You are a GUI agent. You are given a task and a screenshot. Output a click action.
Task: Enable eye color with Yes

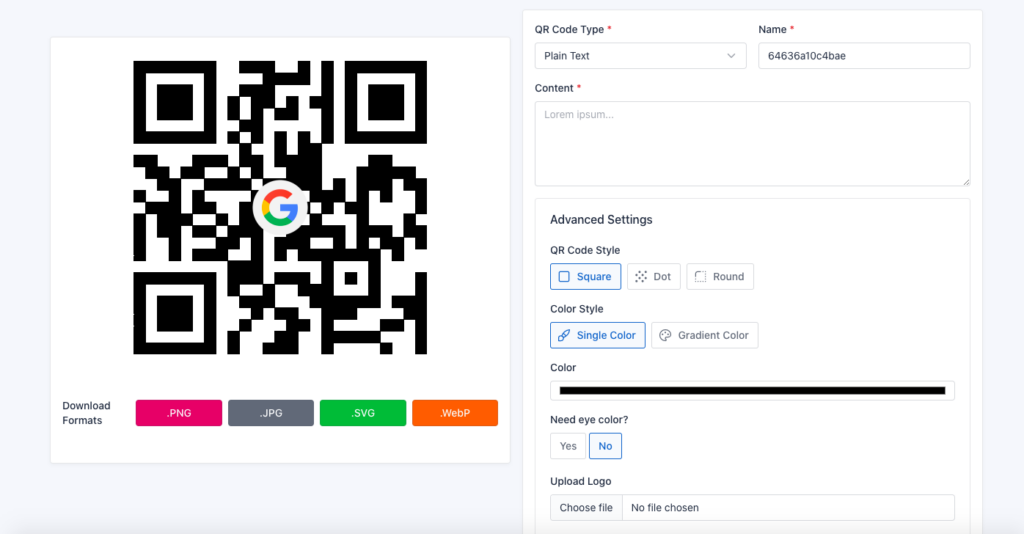568,446
